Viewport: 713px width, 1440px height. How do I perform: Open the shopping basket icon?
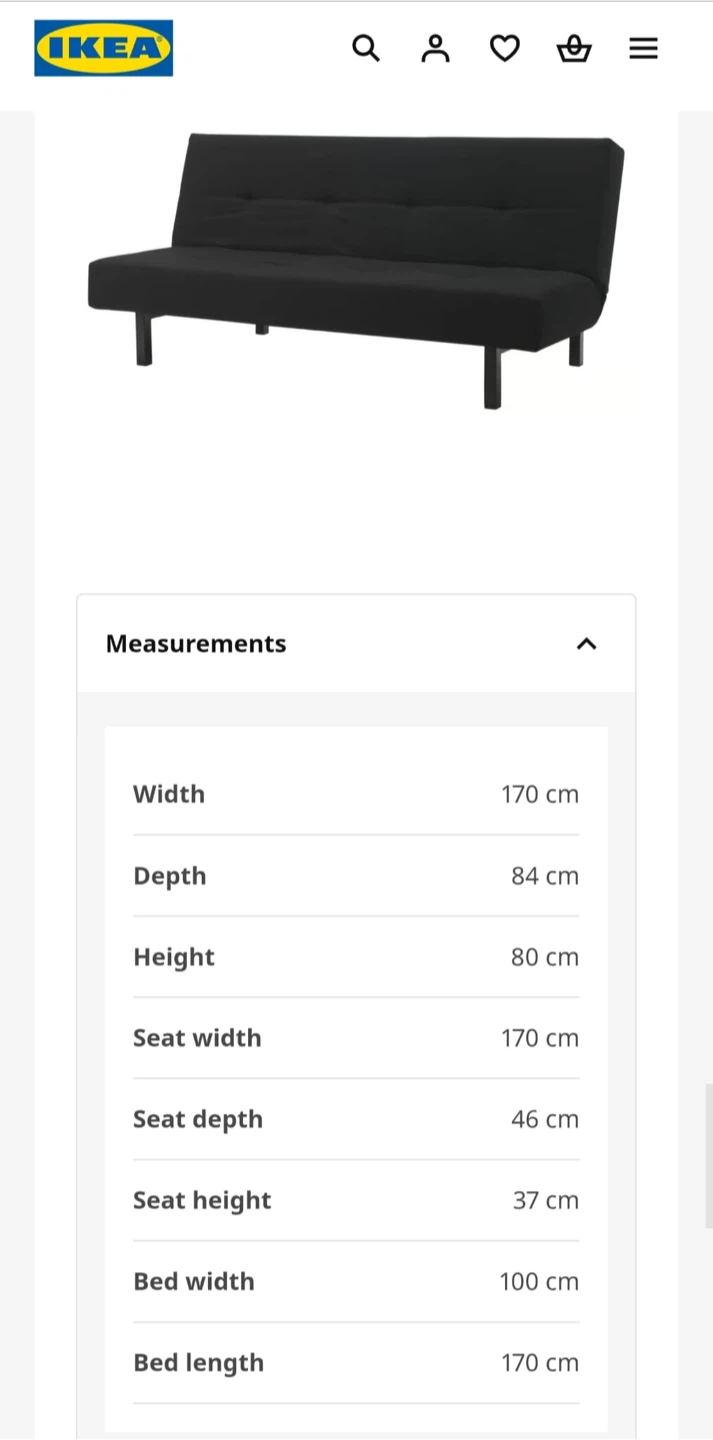pos(574,48)
